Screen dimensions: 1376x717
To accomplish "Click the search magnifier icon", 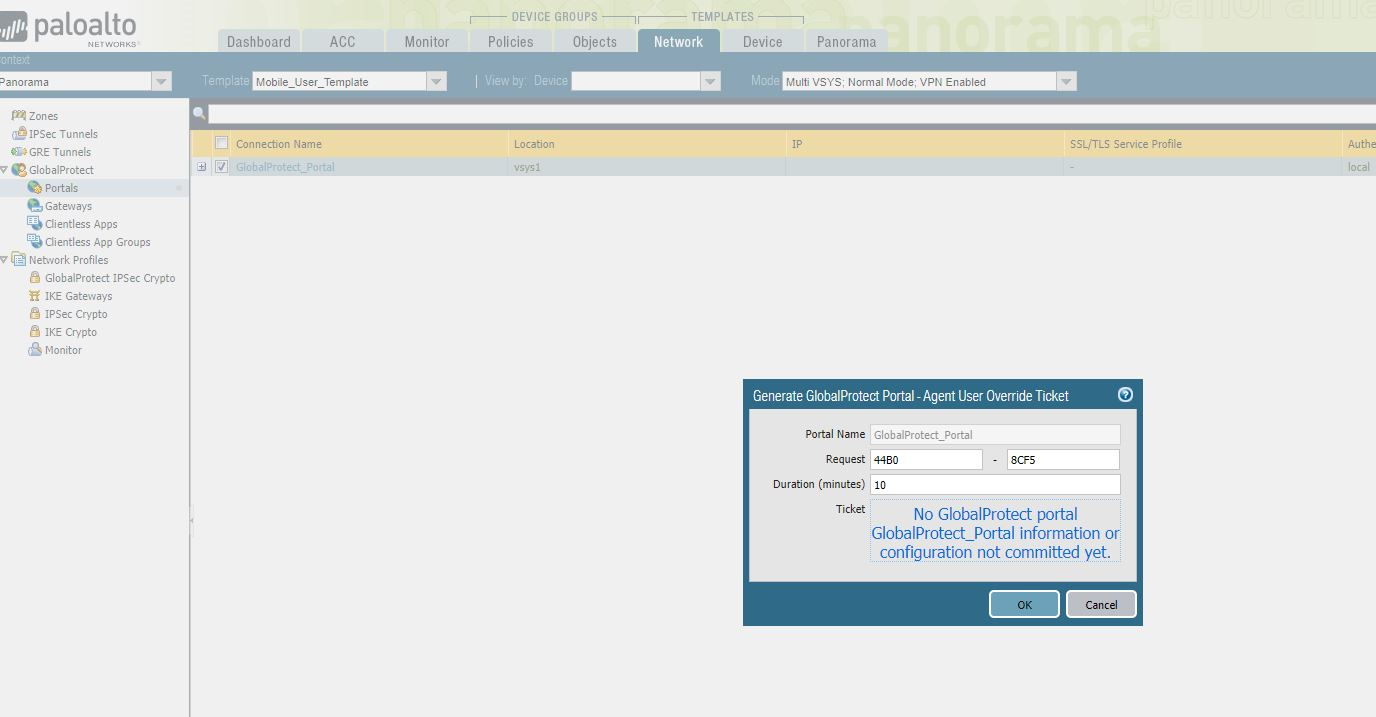I will click(x=199, y=114).
